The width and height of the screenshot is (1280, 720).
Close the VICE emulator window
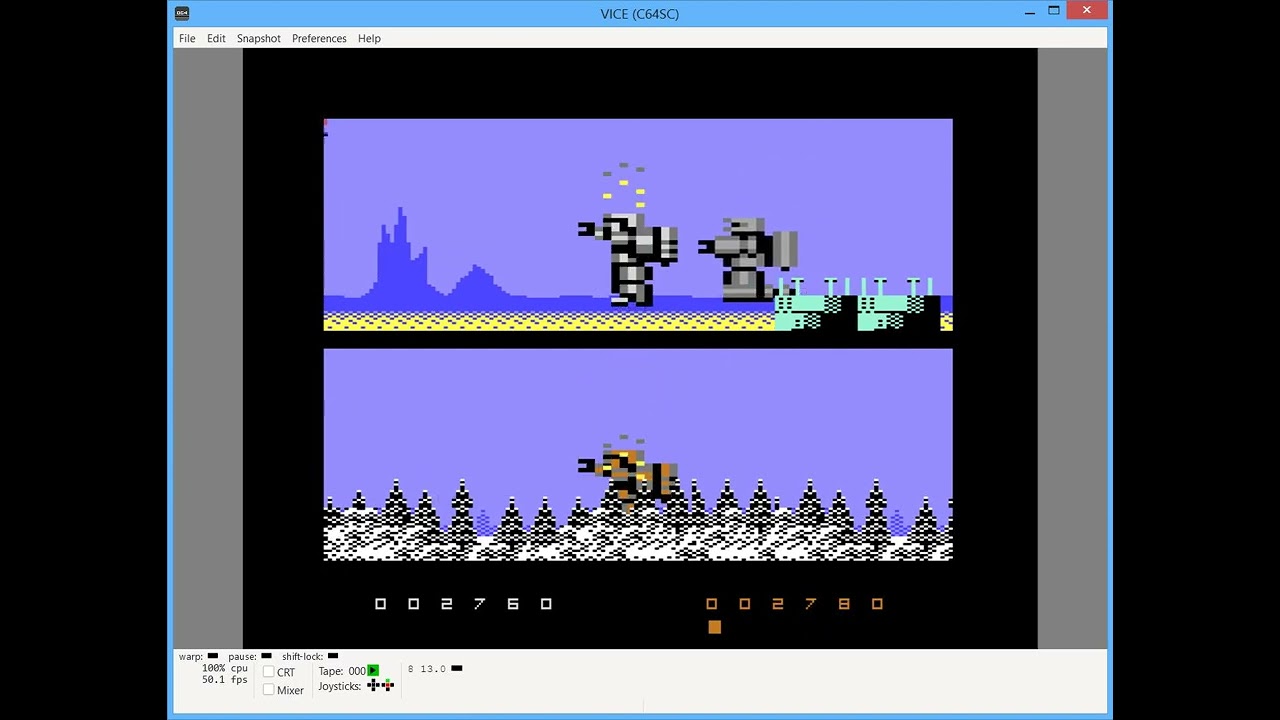click(x=1087, y=11)
